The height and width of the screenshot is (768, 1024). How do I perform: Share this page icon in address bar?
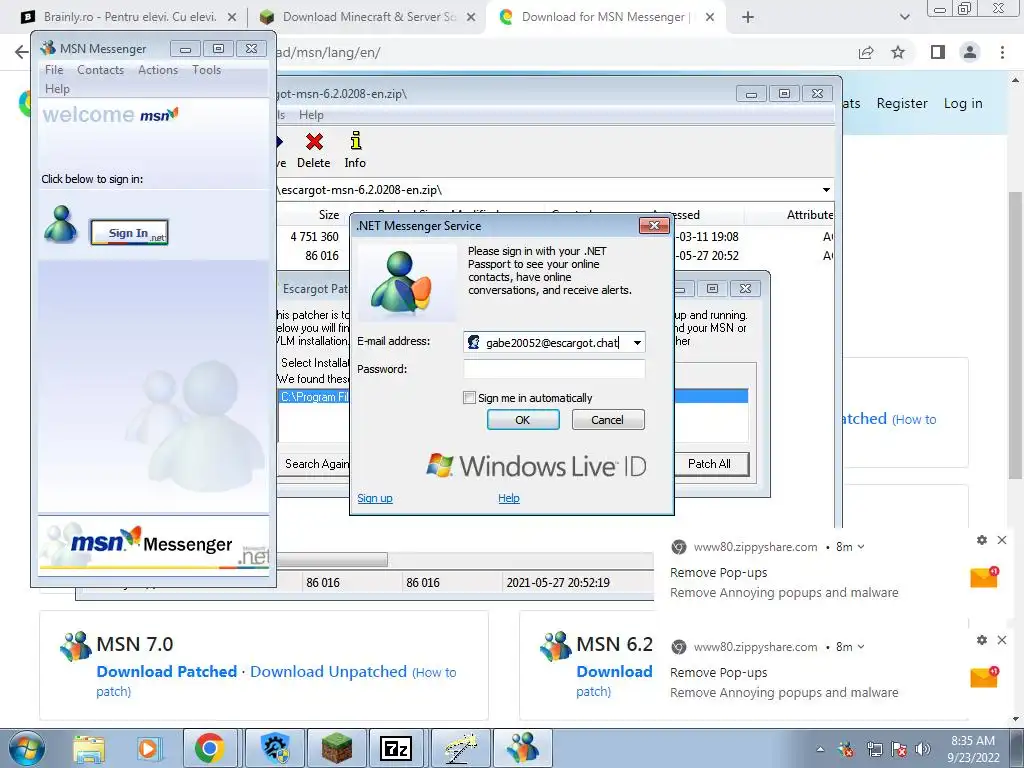[x=866, y=52]
